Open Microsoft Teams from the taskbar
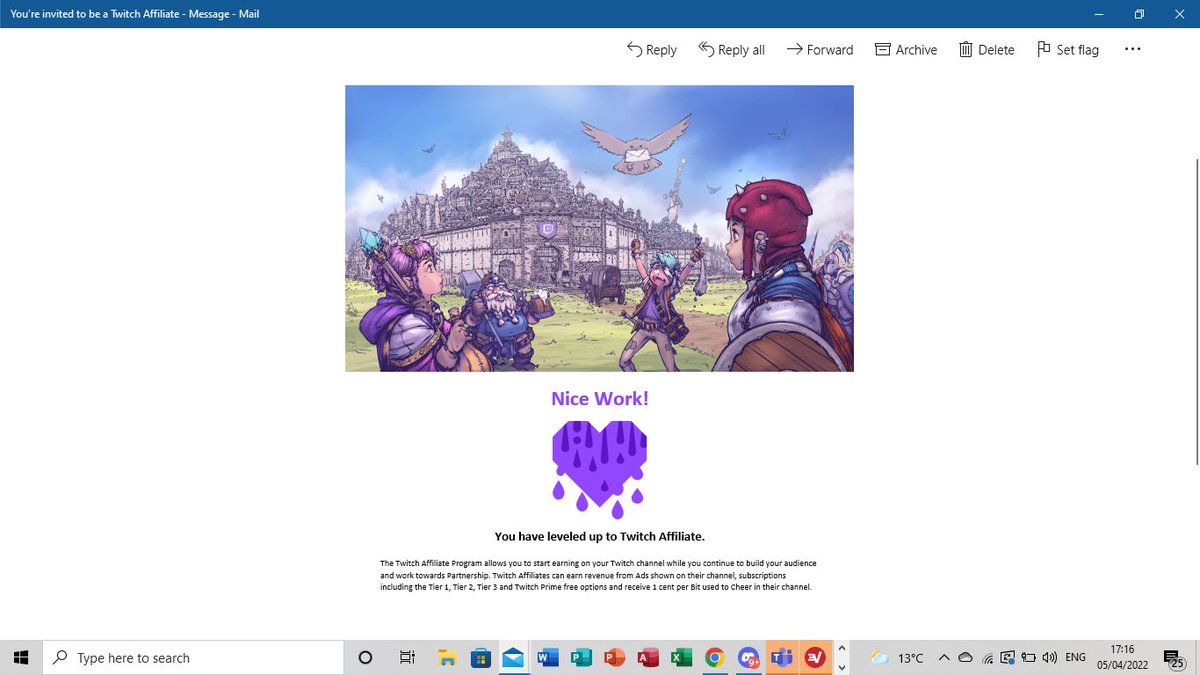Screen dimensions: 1200x675 (x=782, y=658)
